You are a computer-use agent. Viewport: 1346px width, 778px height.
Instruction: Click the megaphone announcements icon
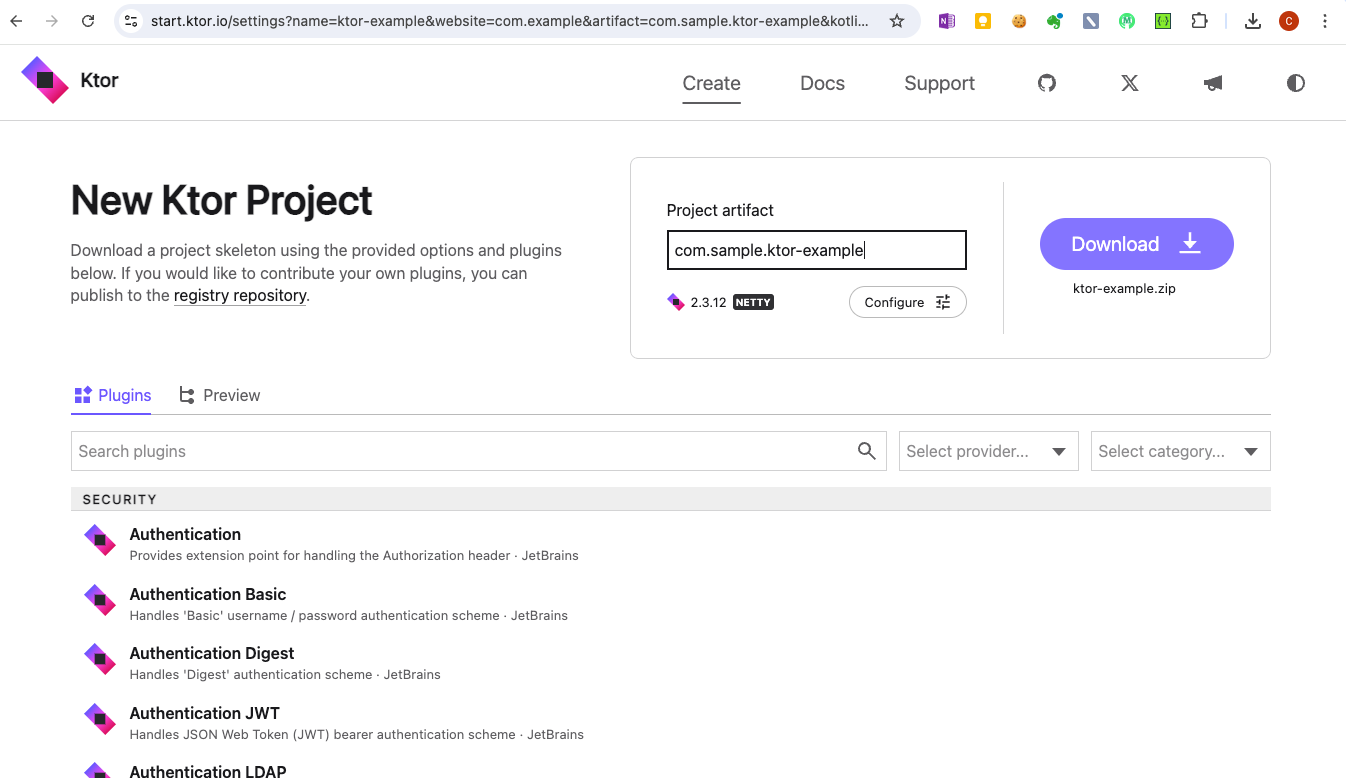point(1213,83)
